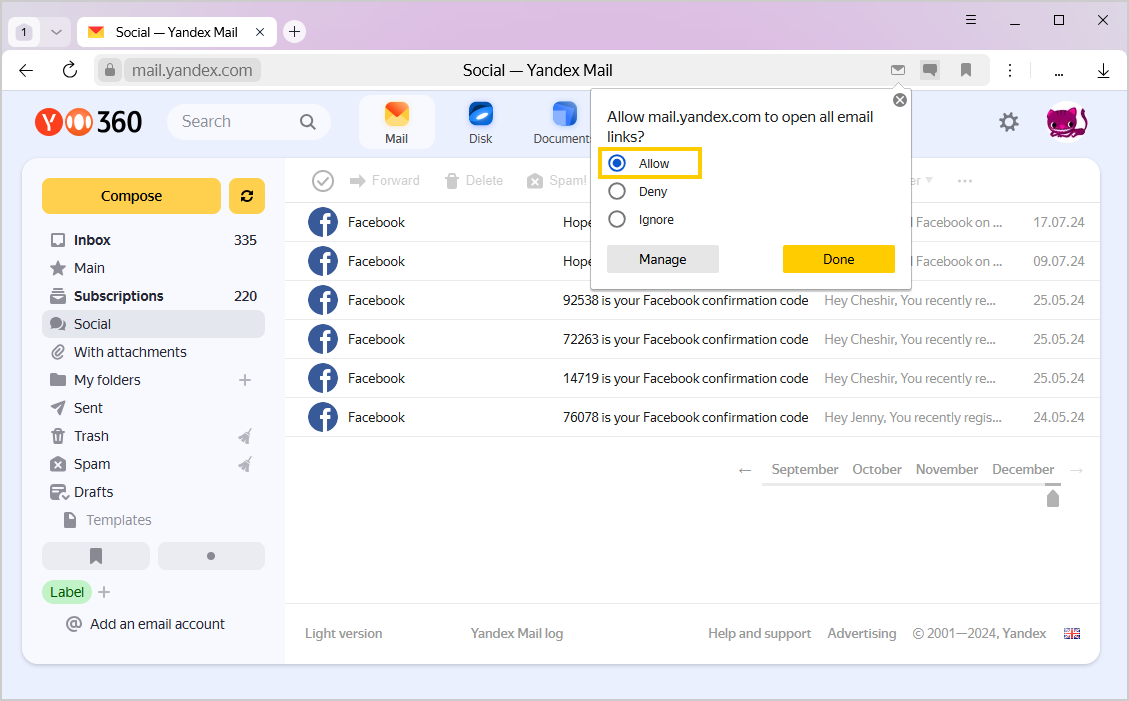This screenshot has width=1129, height=701.
Task: Open browser downloads arrow icon
Action: pyautogui.click(x=1103, y=70)
